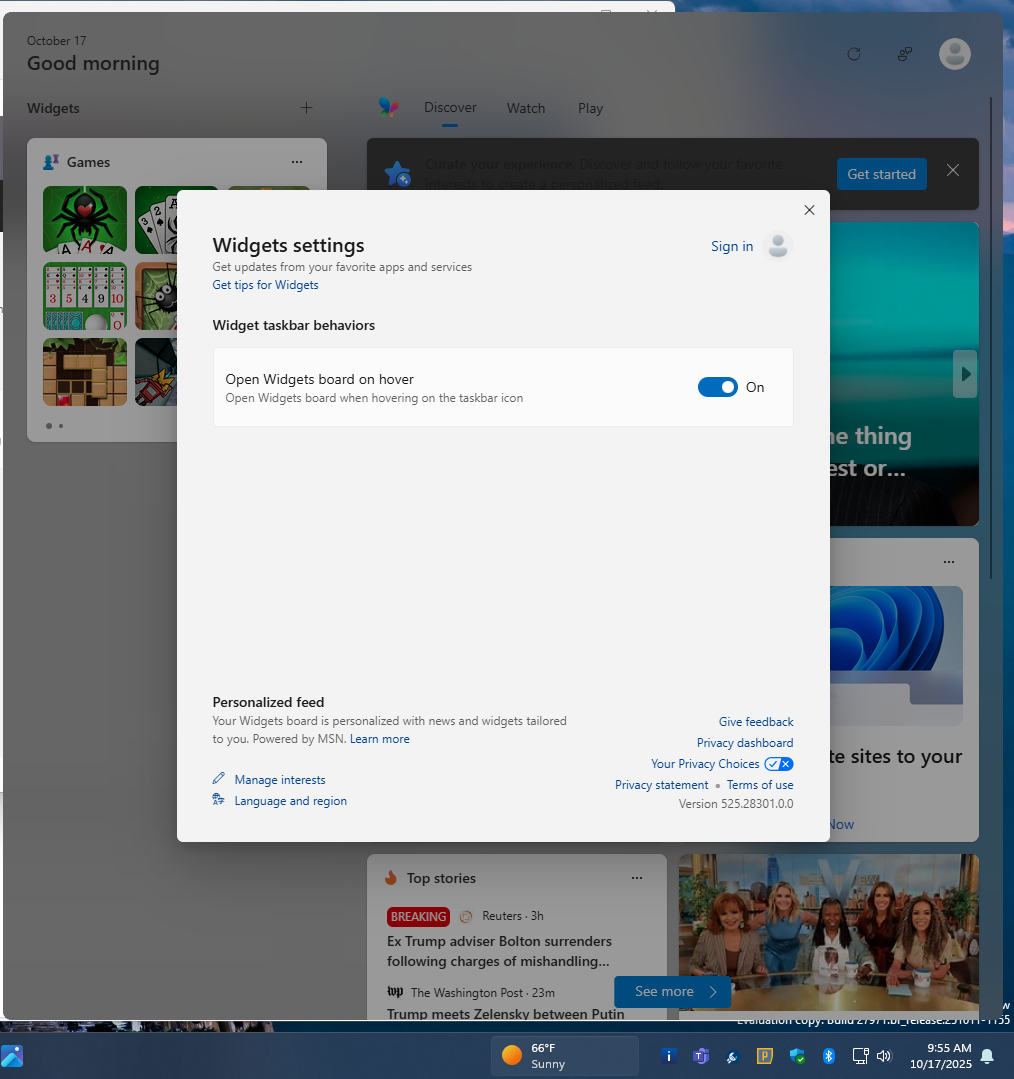Click the Manage interests pencil icon
The height and width of the screenshot is (1079, 1014).
[219, 779]
